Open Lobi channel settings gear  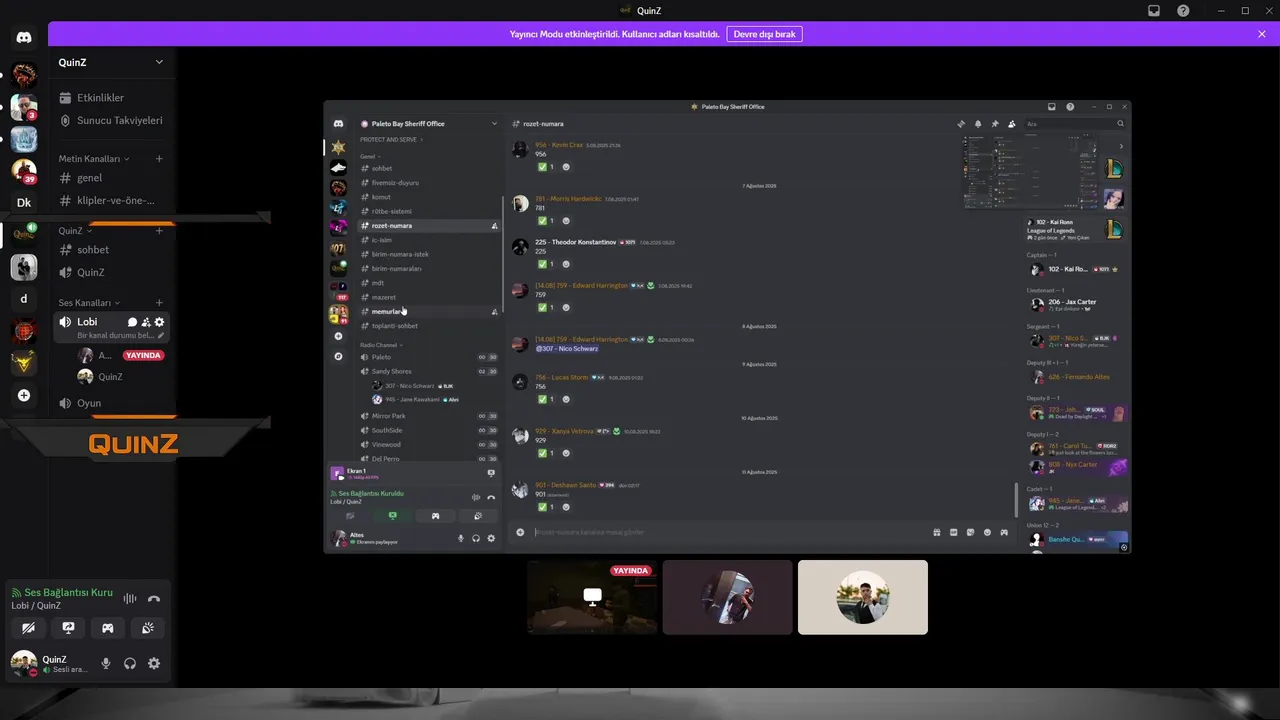point(159,322)
